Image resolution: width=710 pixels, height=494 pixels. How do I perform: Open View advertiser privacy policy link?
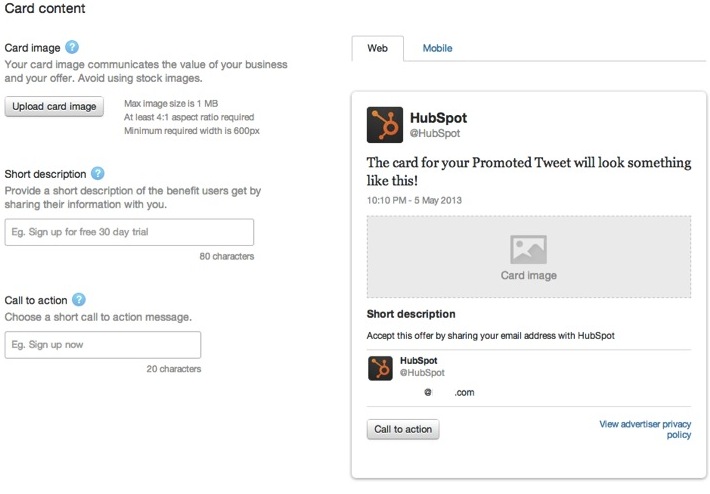pyautogui.click(x=645, y=429)
